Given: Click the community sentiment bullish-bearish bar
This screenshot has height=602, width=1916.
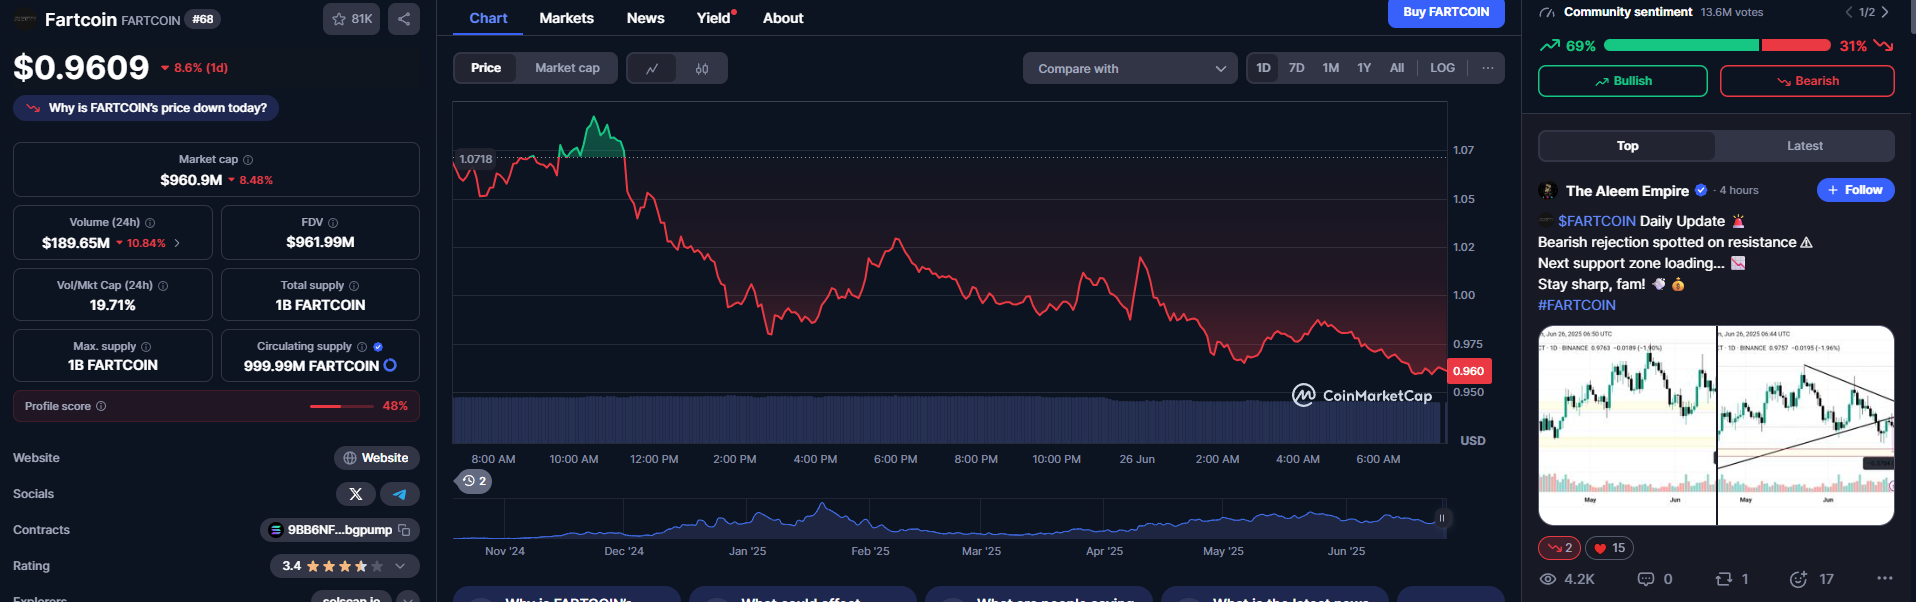Looking at the screenshot, I should (1717, 45).
